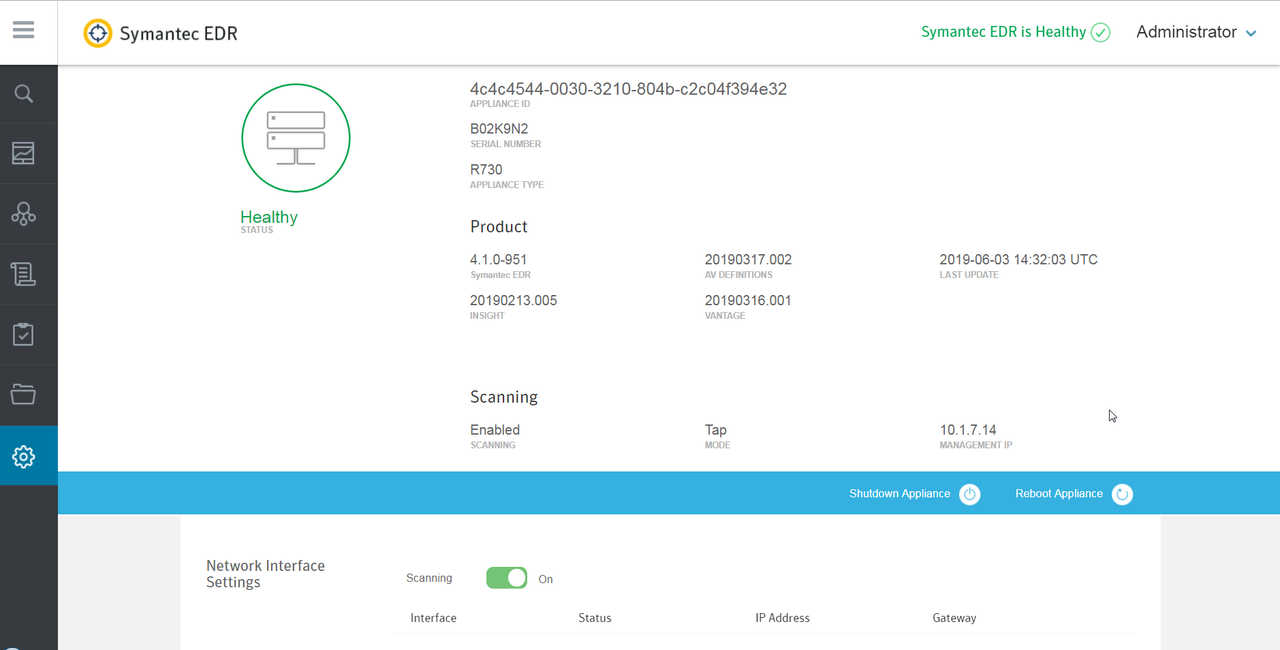The height and width of the screenshot is (650, 1280).
Task: Click the Product section heading
Action: pyautogui.click(x=499, y=227)
